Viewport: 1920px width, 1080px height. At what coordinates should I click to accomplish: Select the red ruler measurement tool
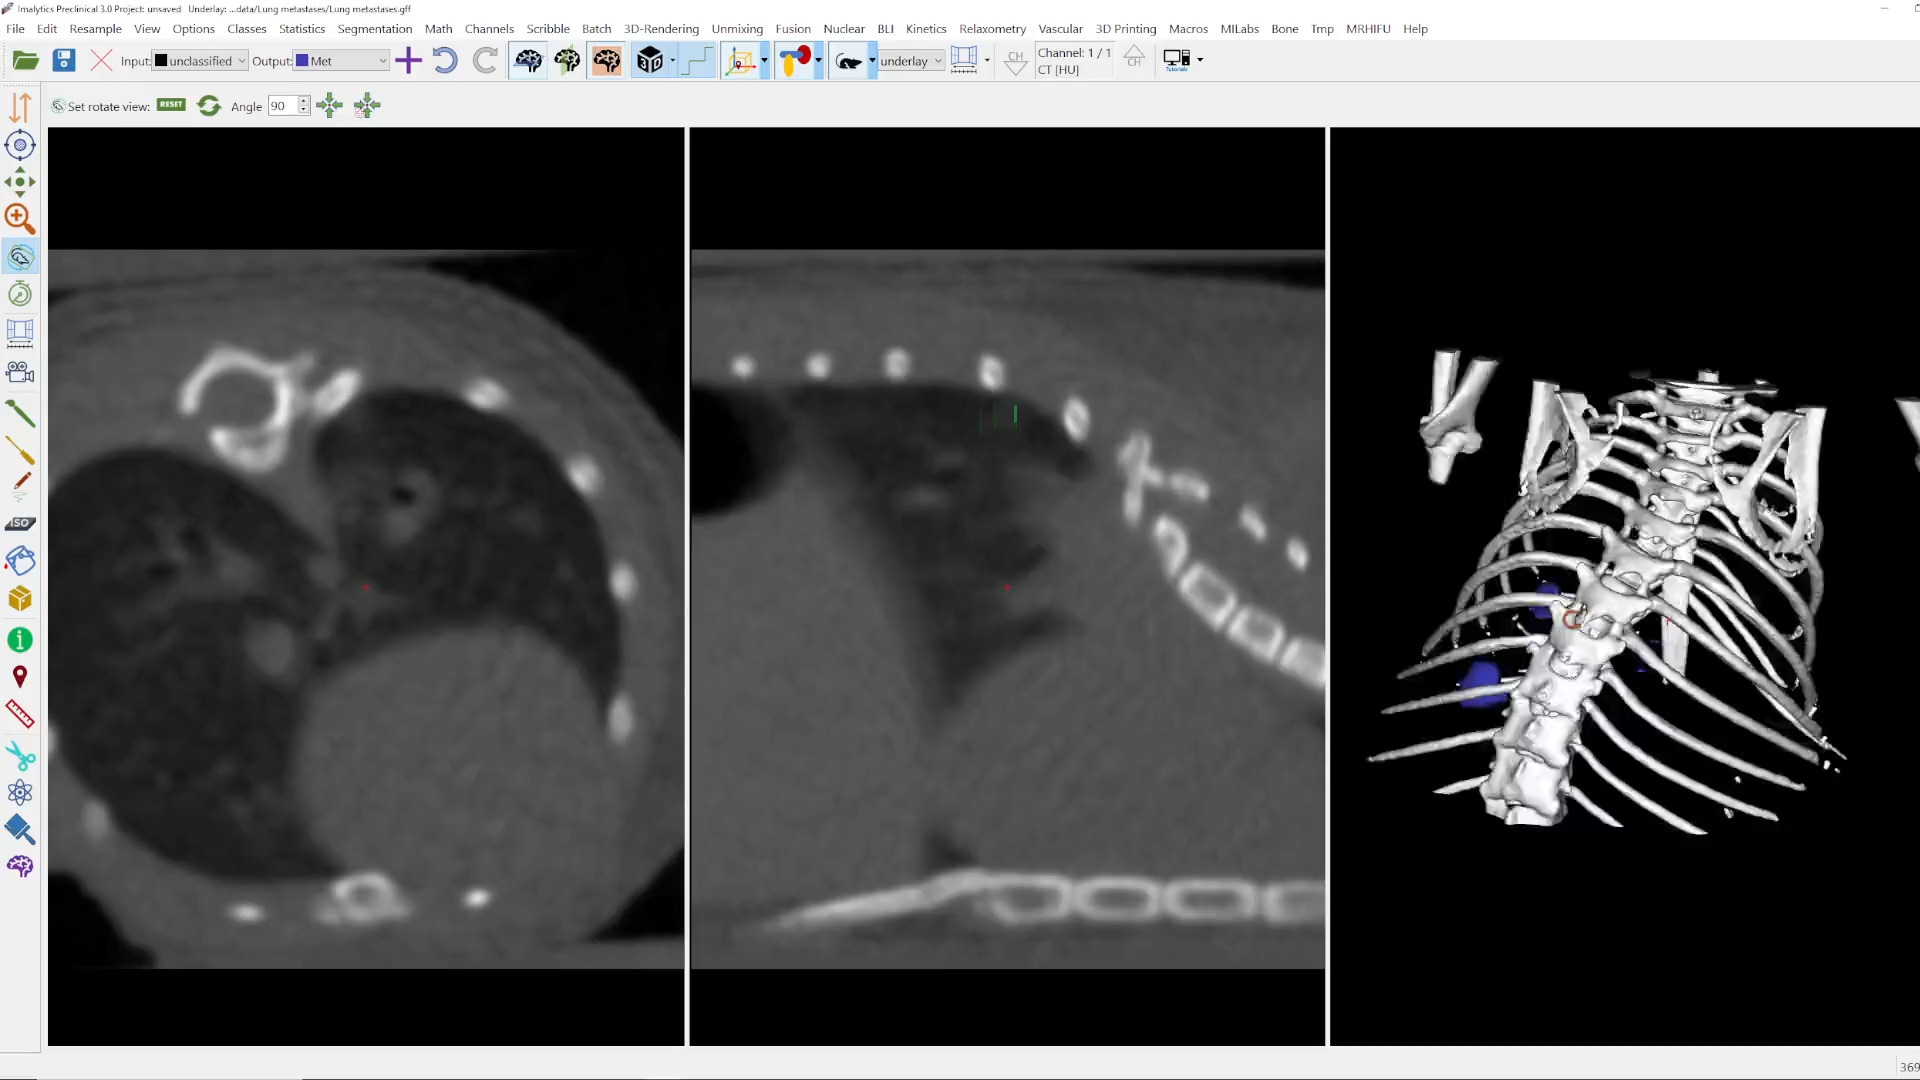point(20,714)
